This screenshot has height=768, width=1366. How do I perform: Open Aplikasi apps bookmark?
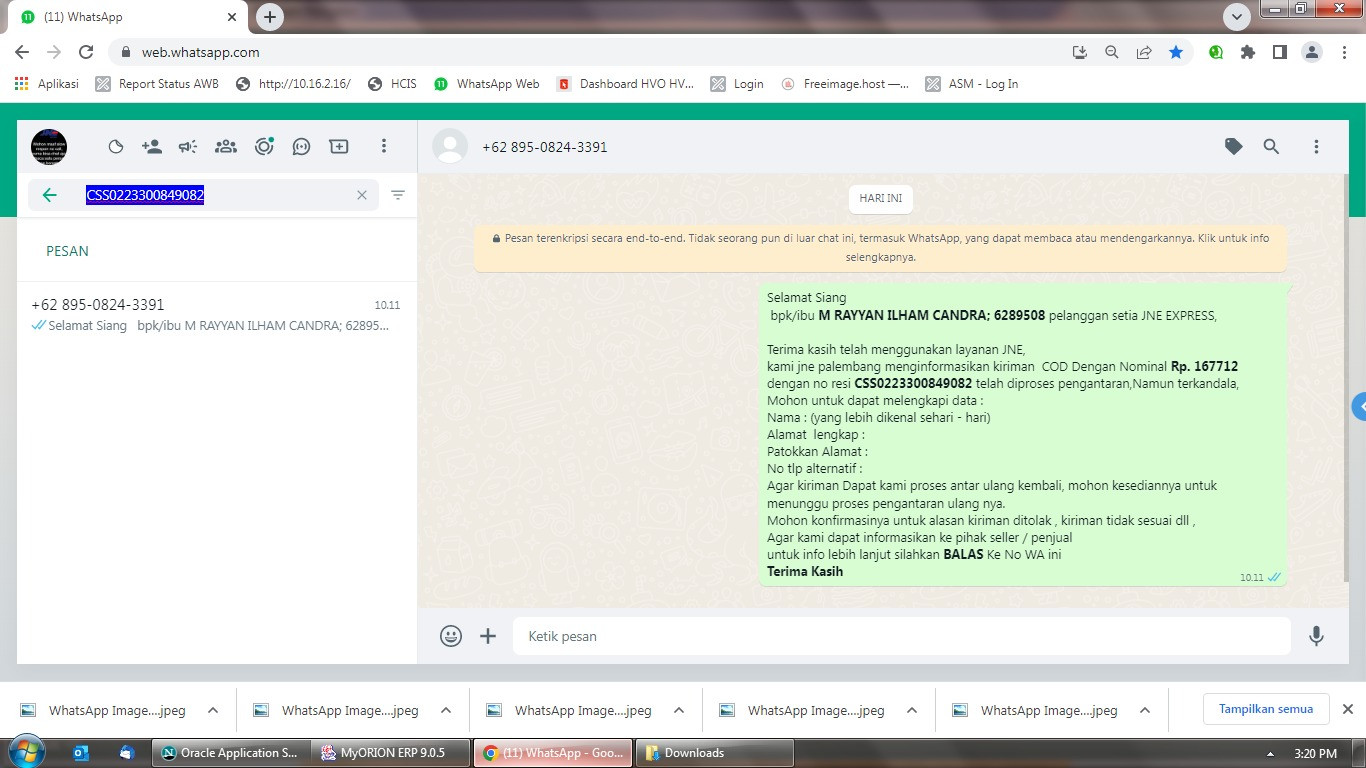point(47,84)
